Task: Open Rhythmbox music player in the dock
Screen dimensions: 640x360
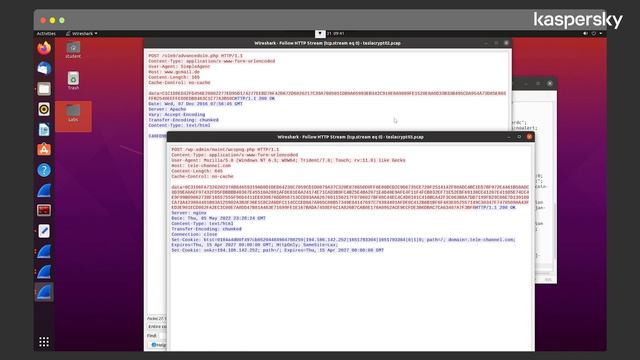Action: pyautogui.click(x=44, y=109)
